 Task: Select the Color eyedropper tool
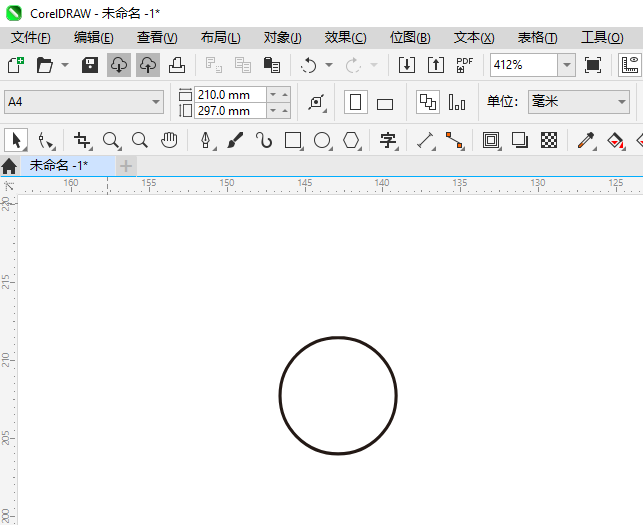(586, 140)
